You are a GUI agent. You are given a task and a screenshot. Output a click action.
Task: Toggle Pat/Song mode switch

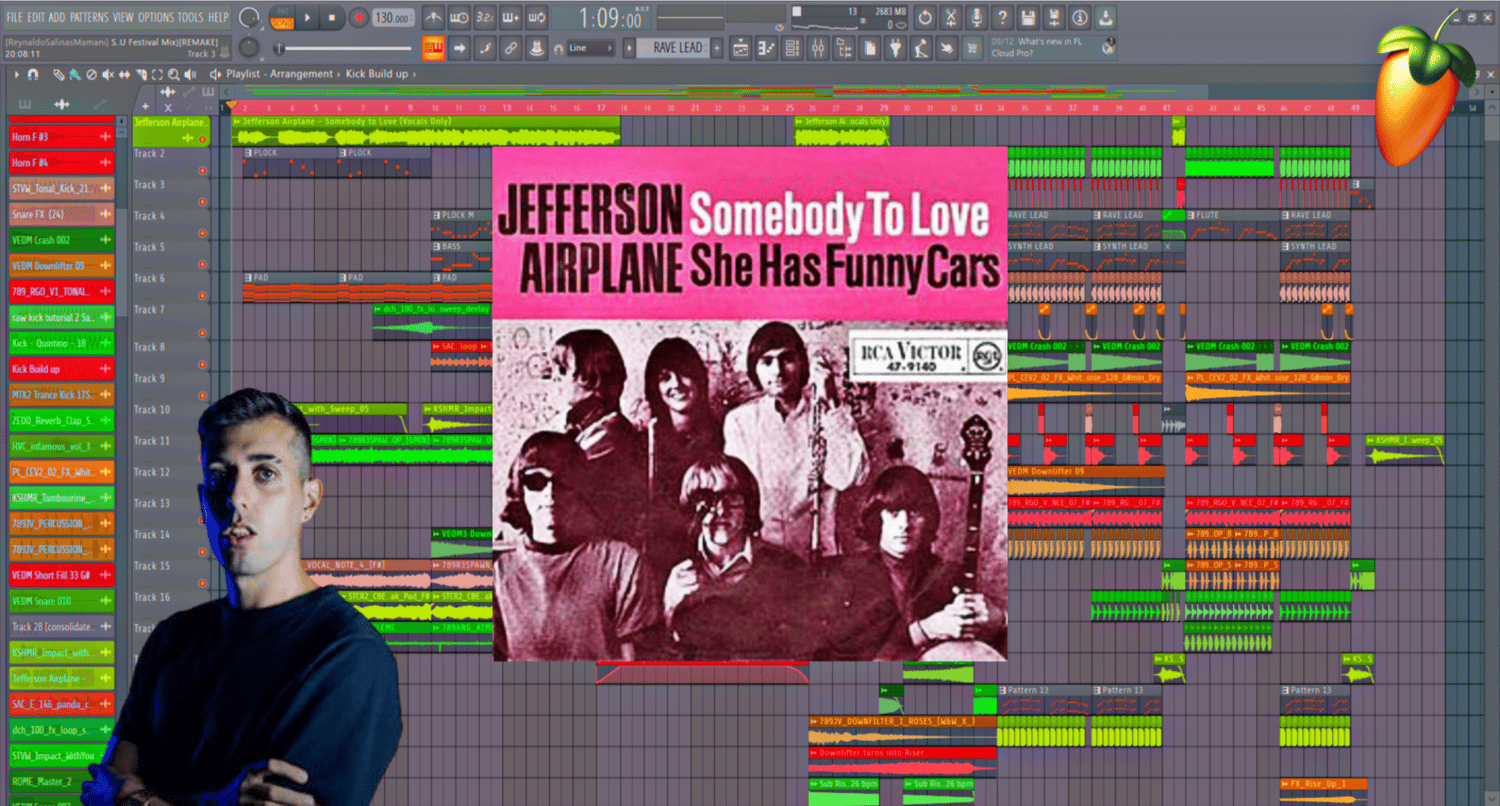[x=282, y=18]
